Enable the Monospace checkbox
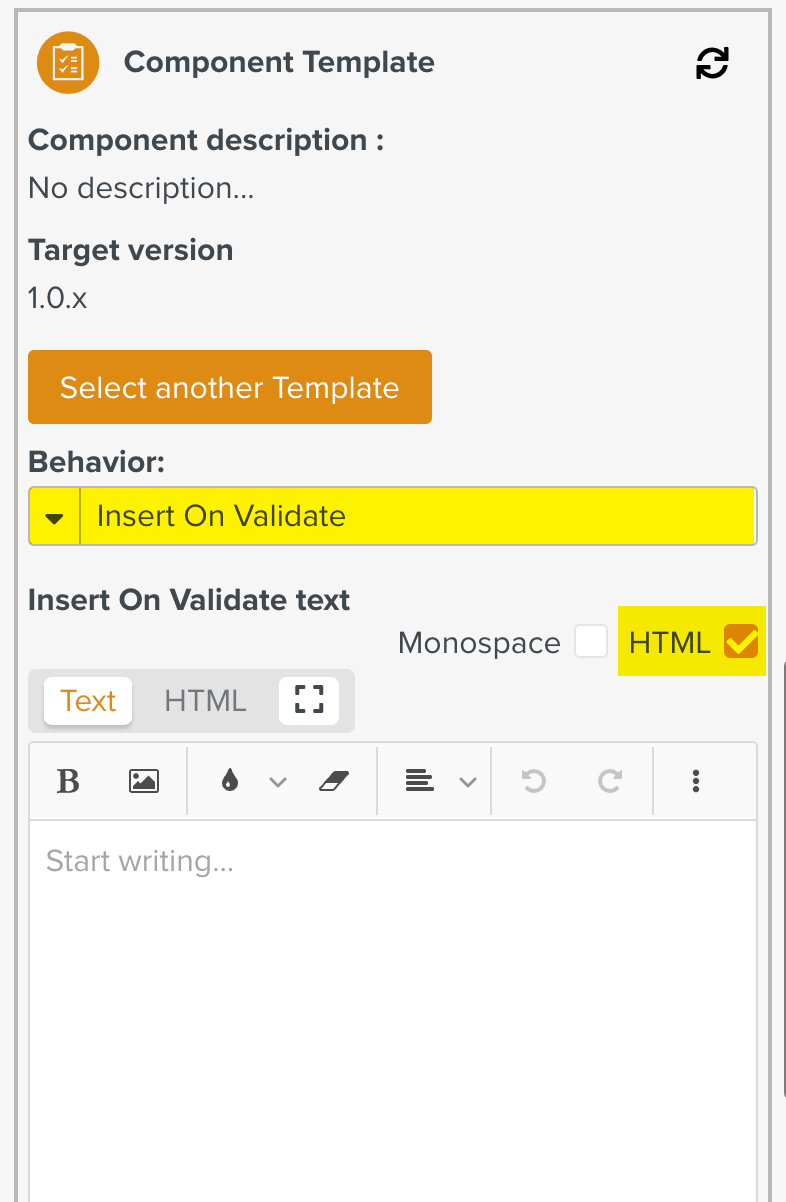Image resolution: width=786 pixels, height=1202 pixels. 591,641
